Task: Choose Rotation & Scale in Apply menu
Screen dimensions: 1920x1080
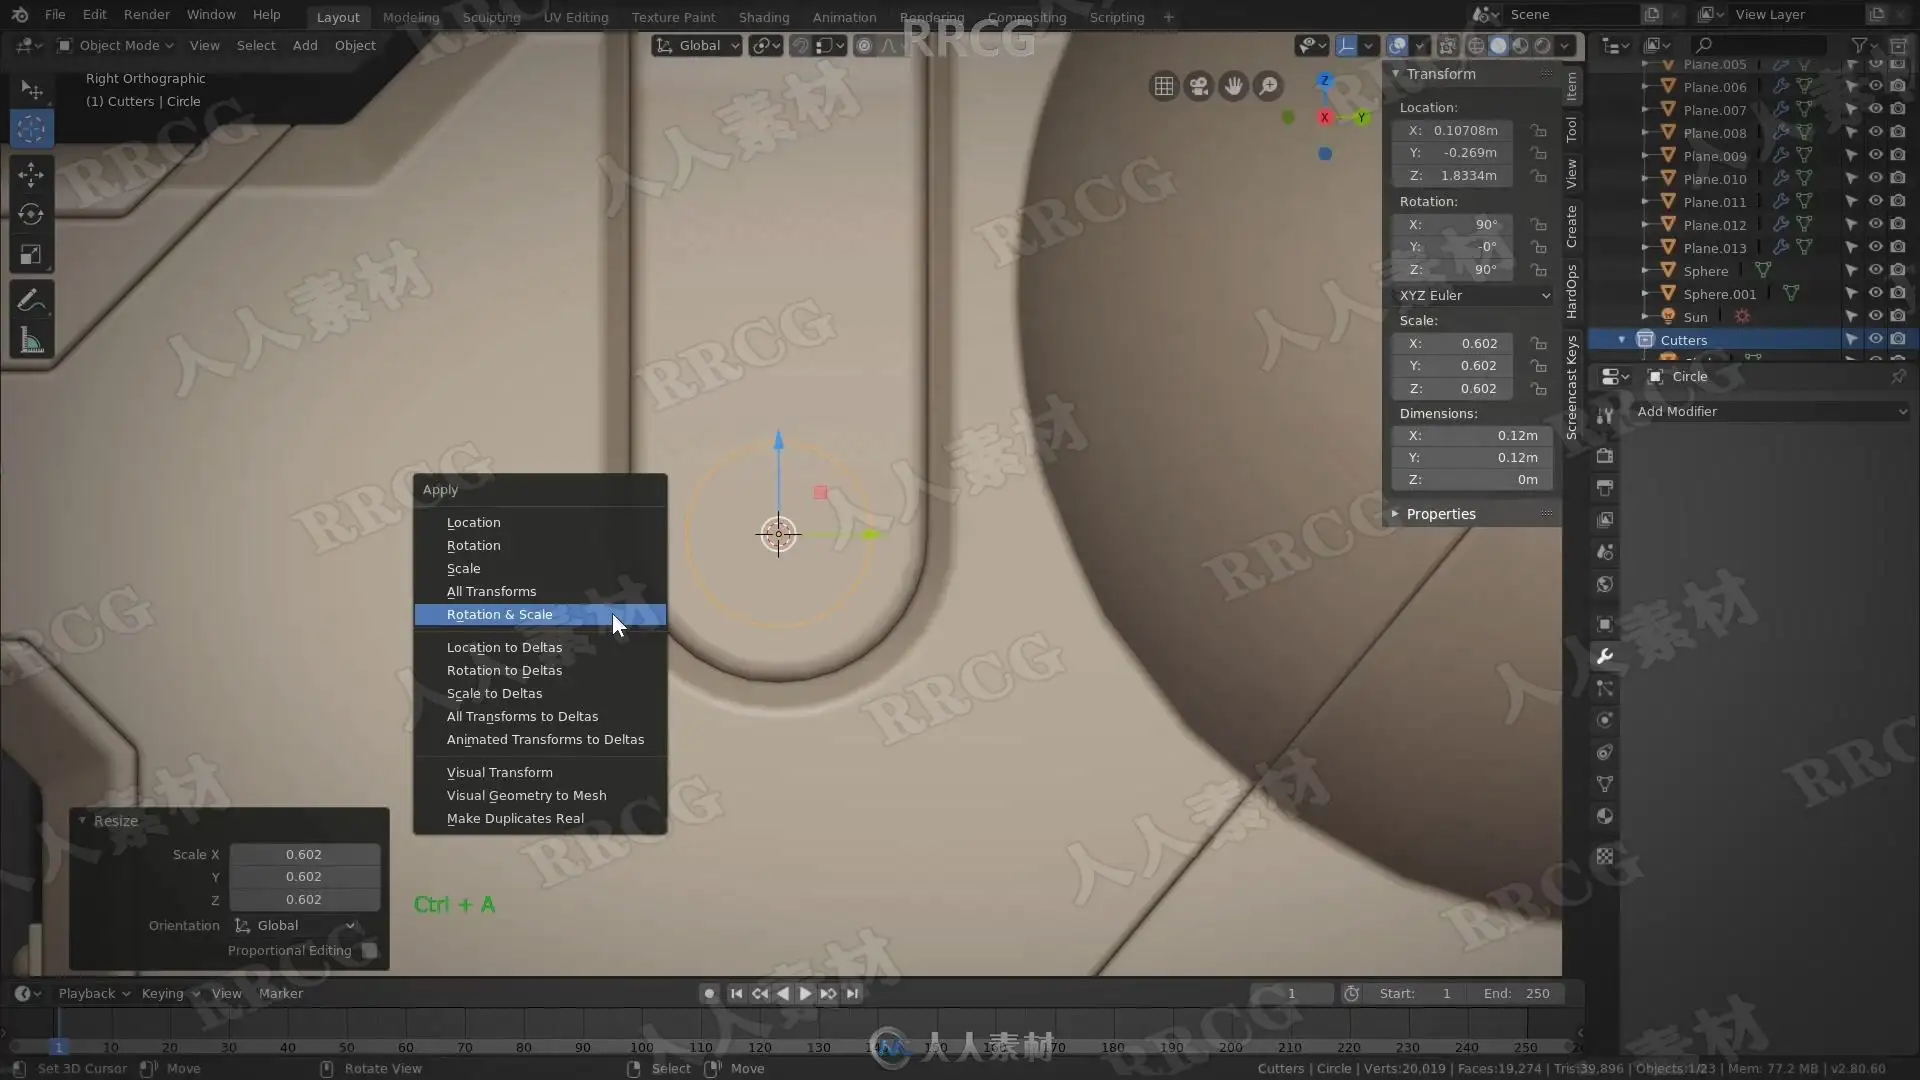Action: tap(500, 614)
